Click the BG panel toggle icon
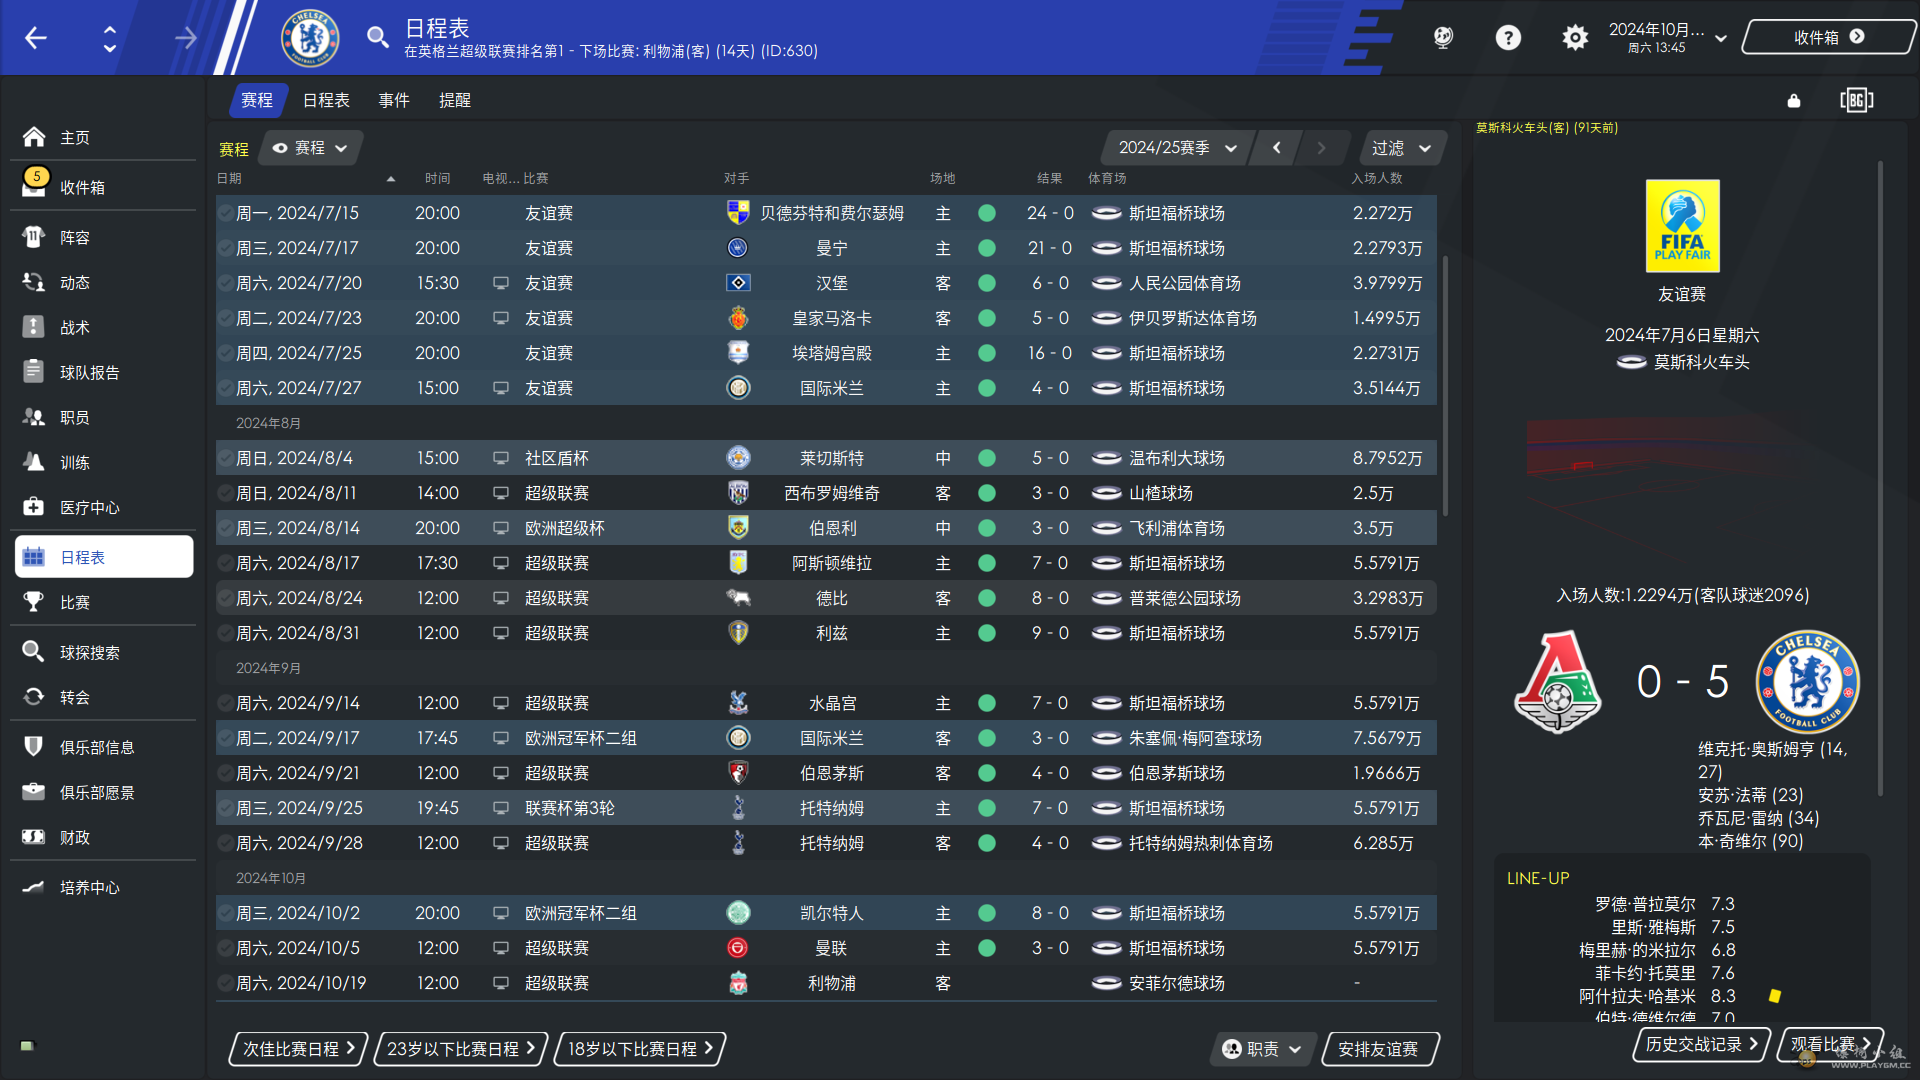This screenshot has width=1920, height=1080. pyautogui.click(x=1856, y=100)
